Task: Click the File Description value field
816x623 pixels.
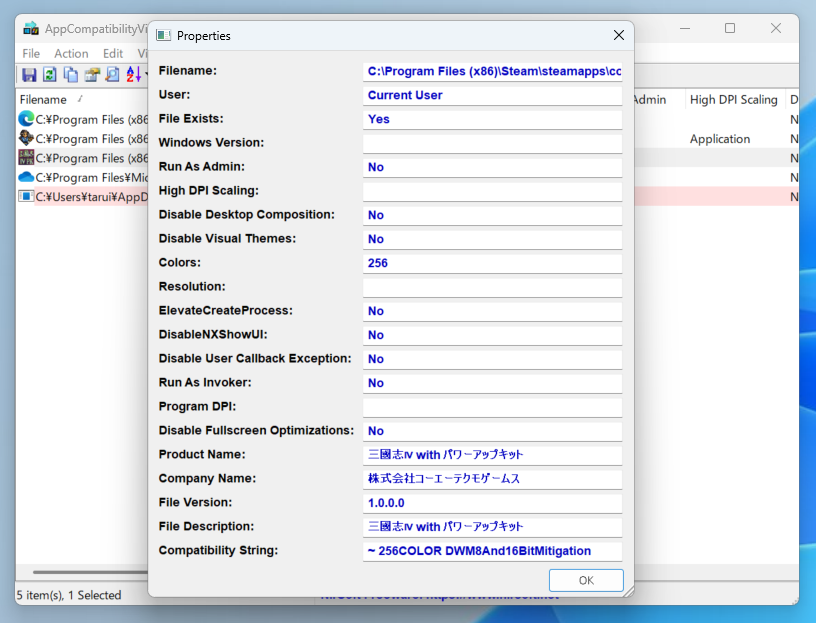Action: pos(492,527)
